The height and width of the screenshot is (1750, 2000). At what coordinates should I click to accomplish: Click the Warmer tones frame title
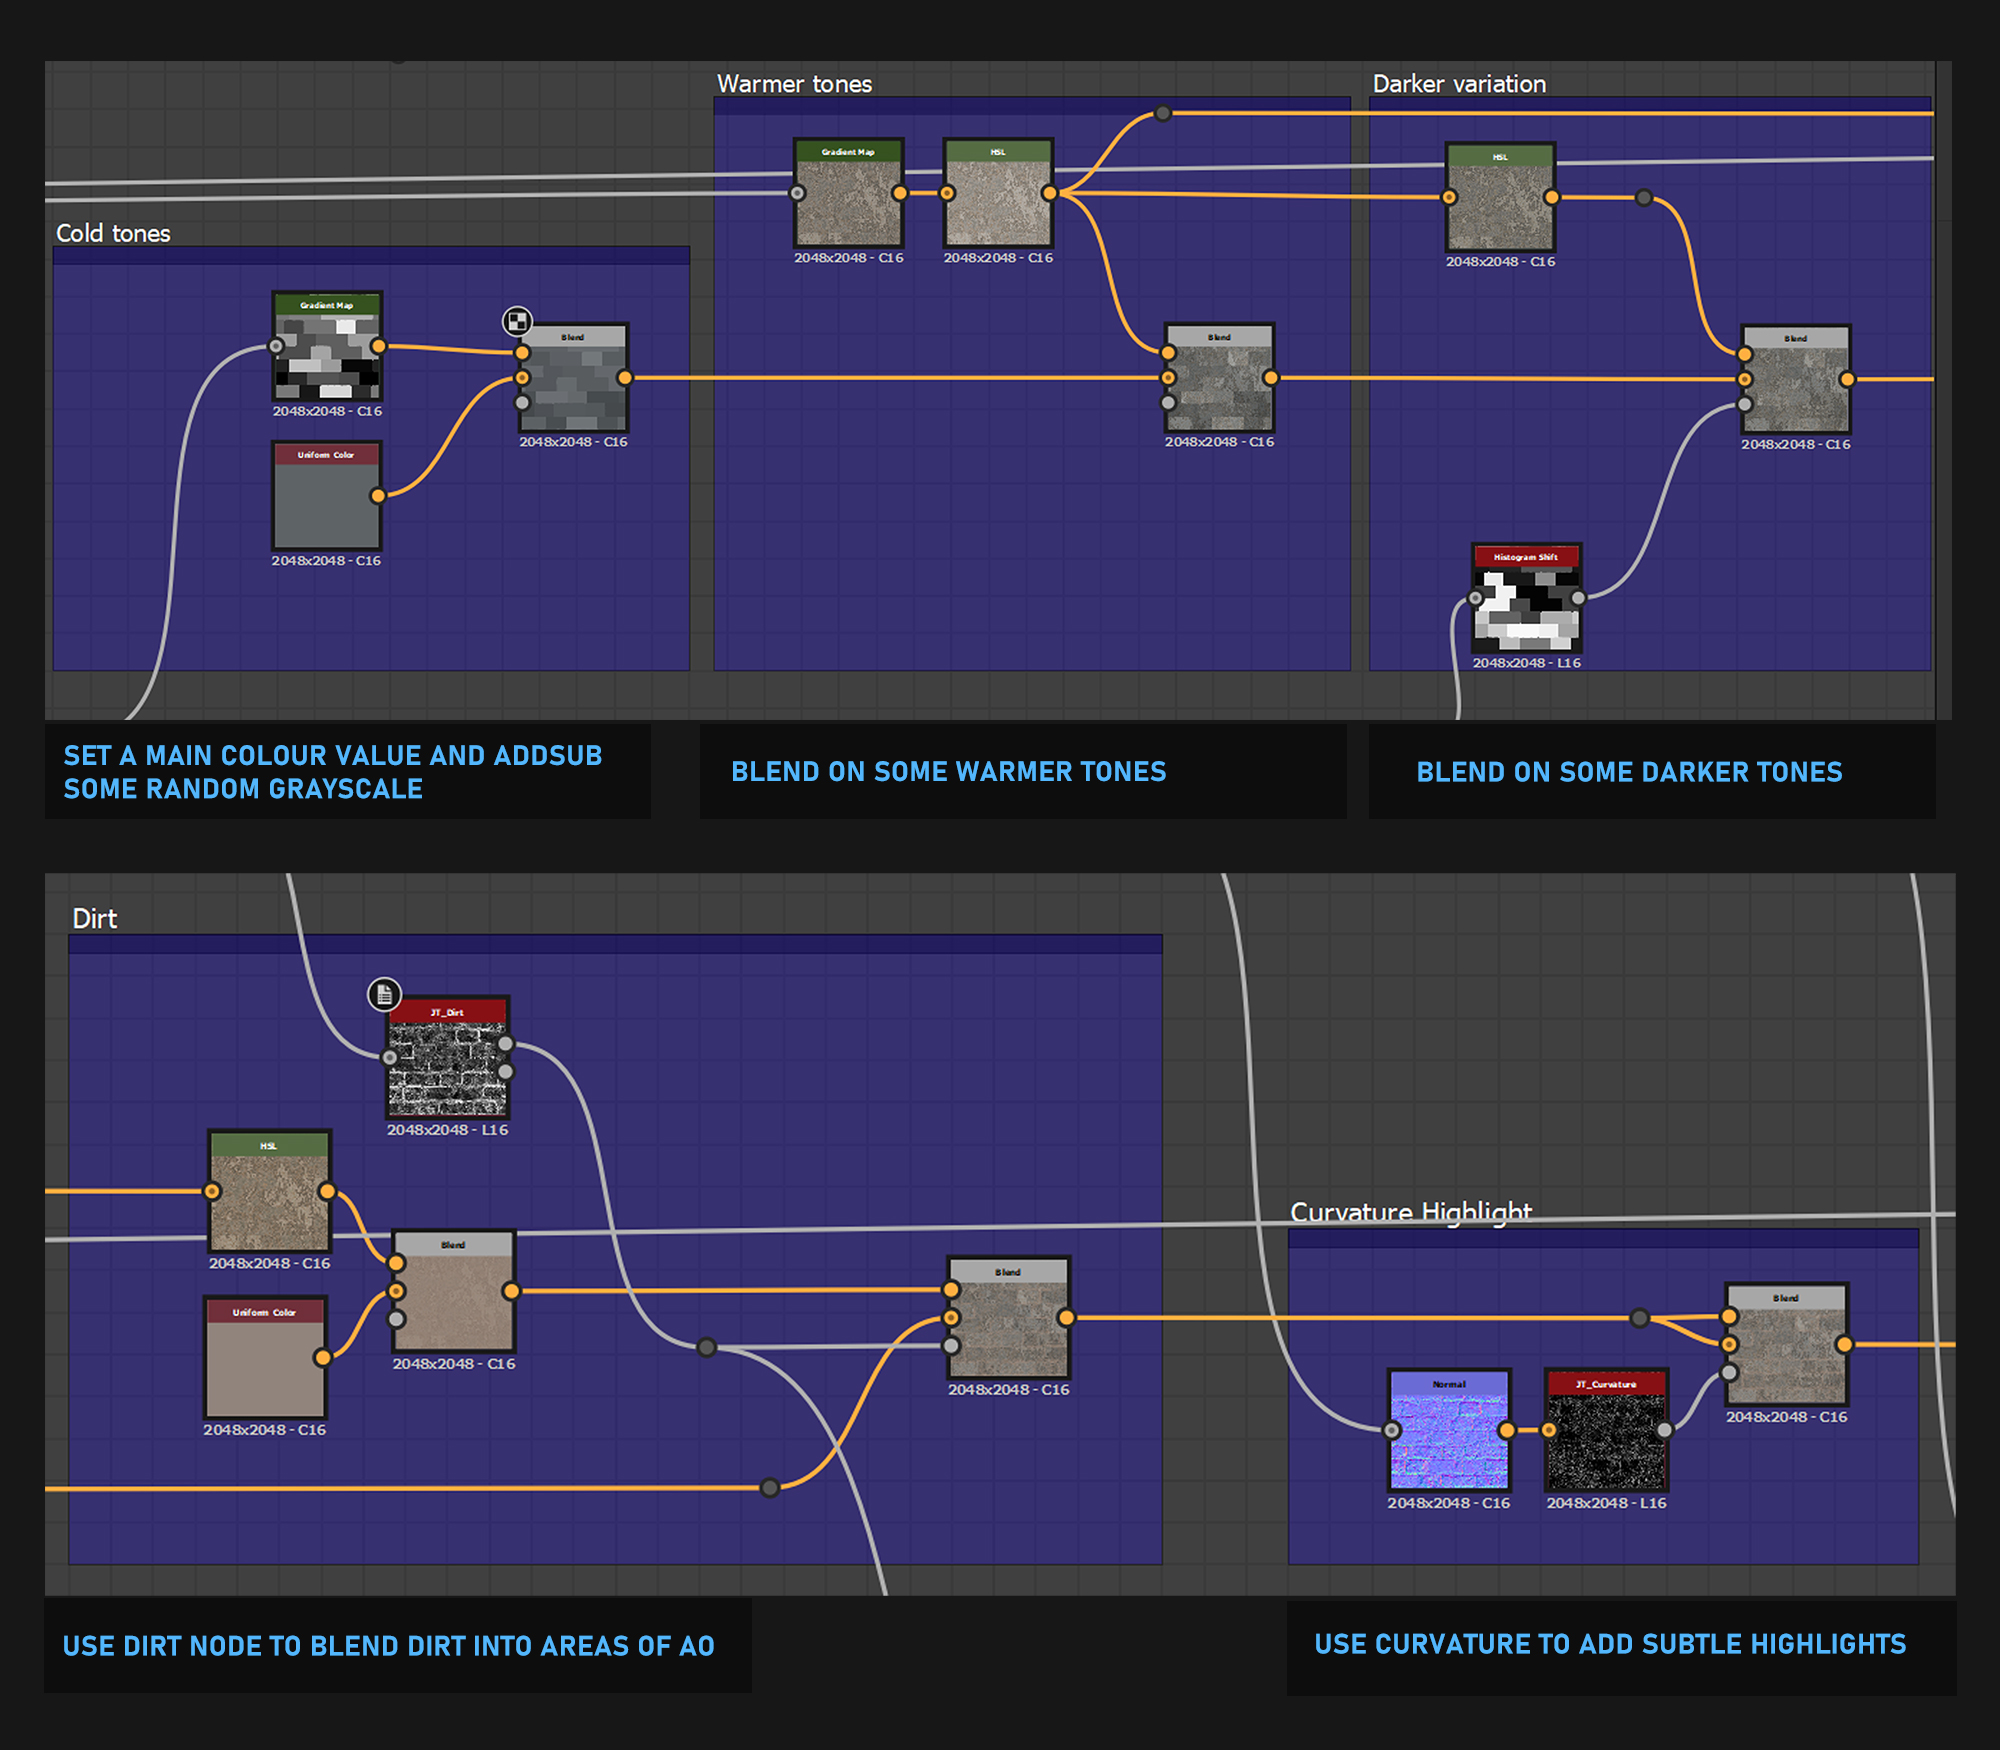(794, 84)
